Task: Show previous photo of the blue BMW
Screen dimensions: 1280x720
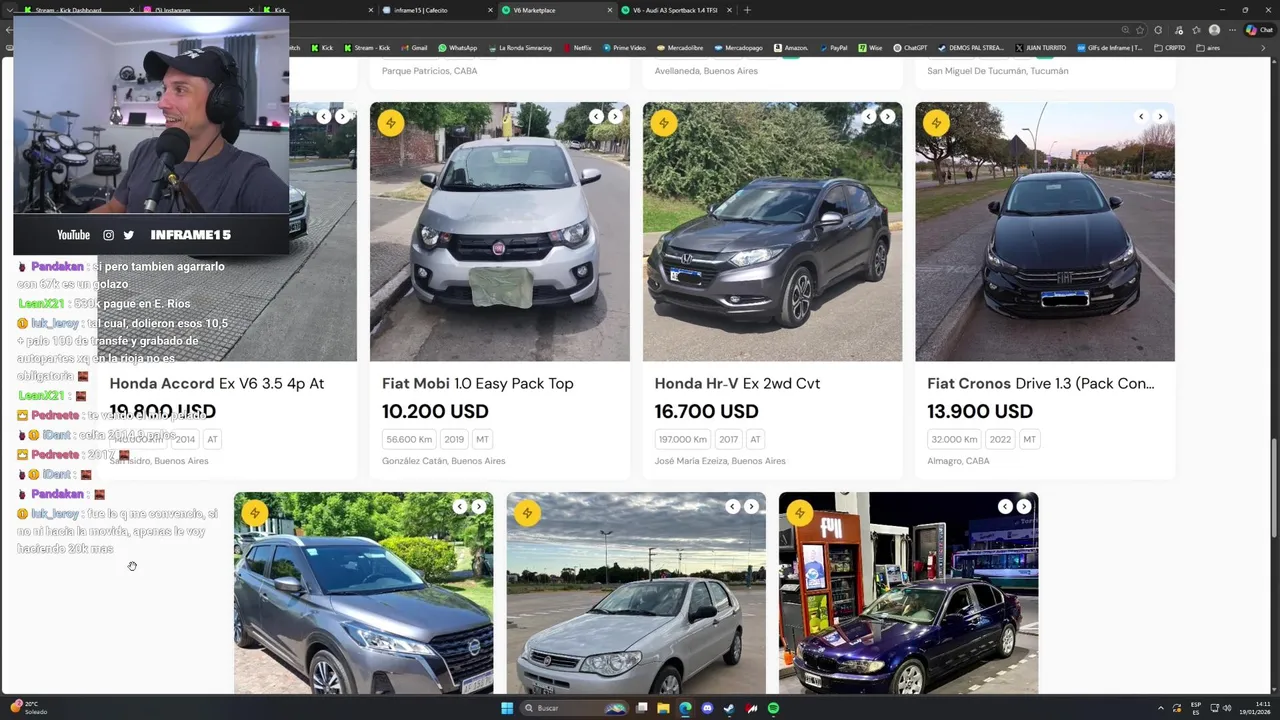Action: coord(1005,506)
